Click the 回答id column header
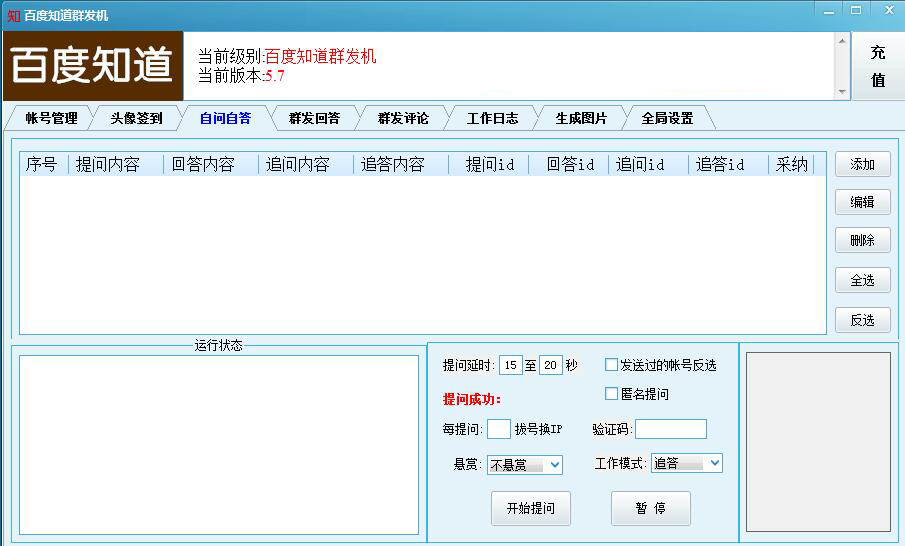 click(569, 164)
